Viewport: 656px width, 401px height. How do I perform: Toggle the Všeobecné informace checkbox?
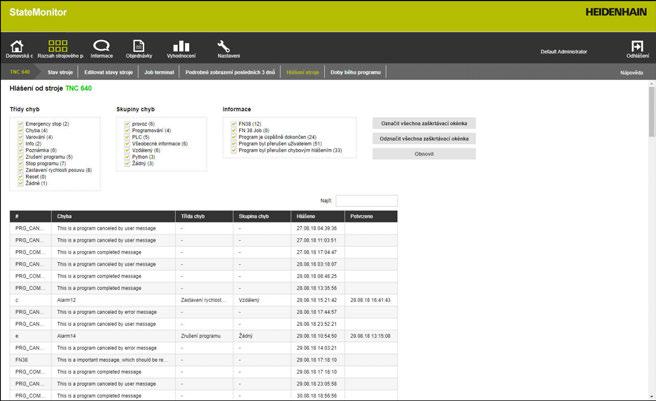tap(127, 144)
